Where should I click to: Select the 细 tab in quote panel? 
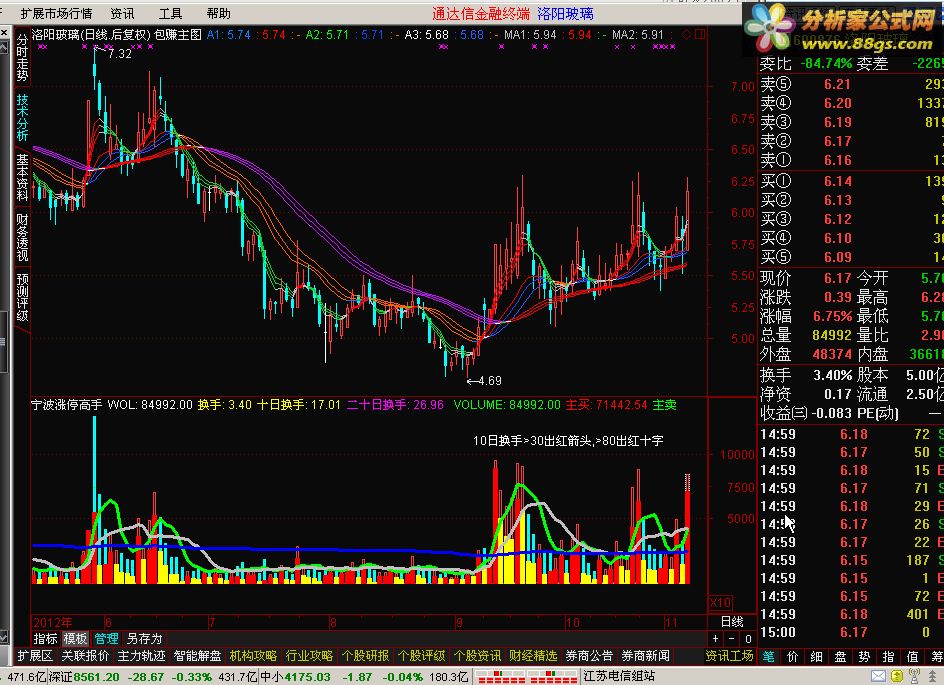[816, 657]
